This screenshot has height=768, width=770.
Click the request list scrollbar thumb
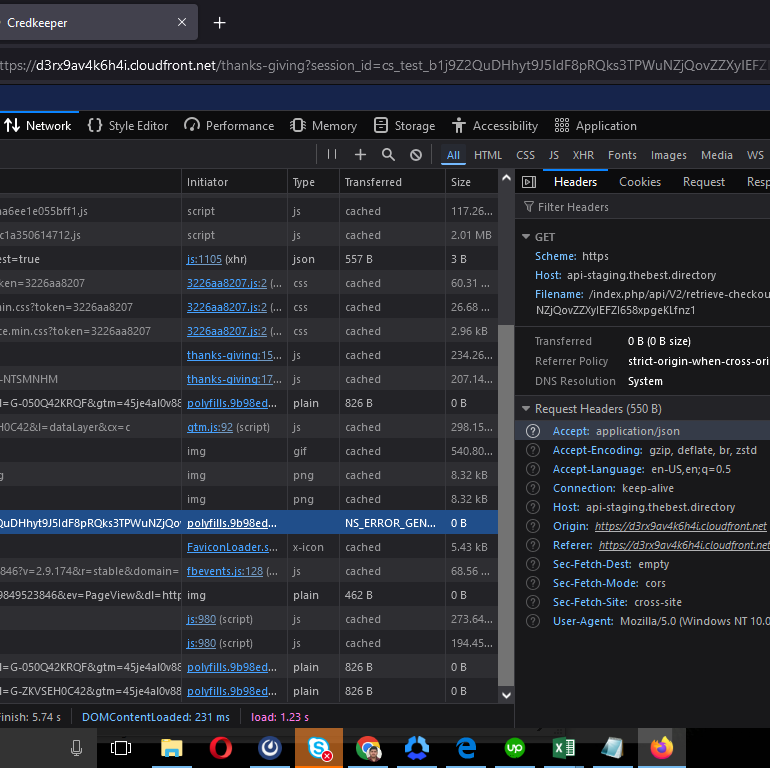[x=506, y=506]
